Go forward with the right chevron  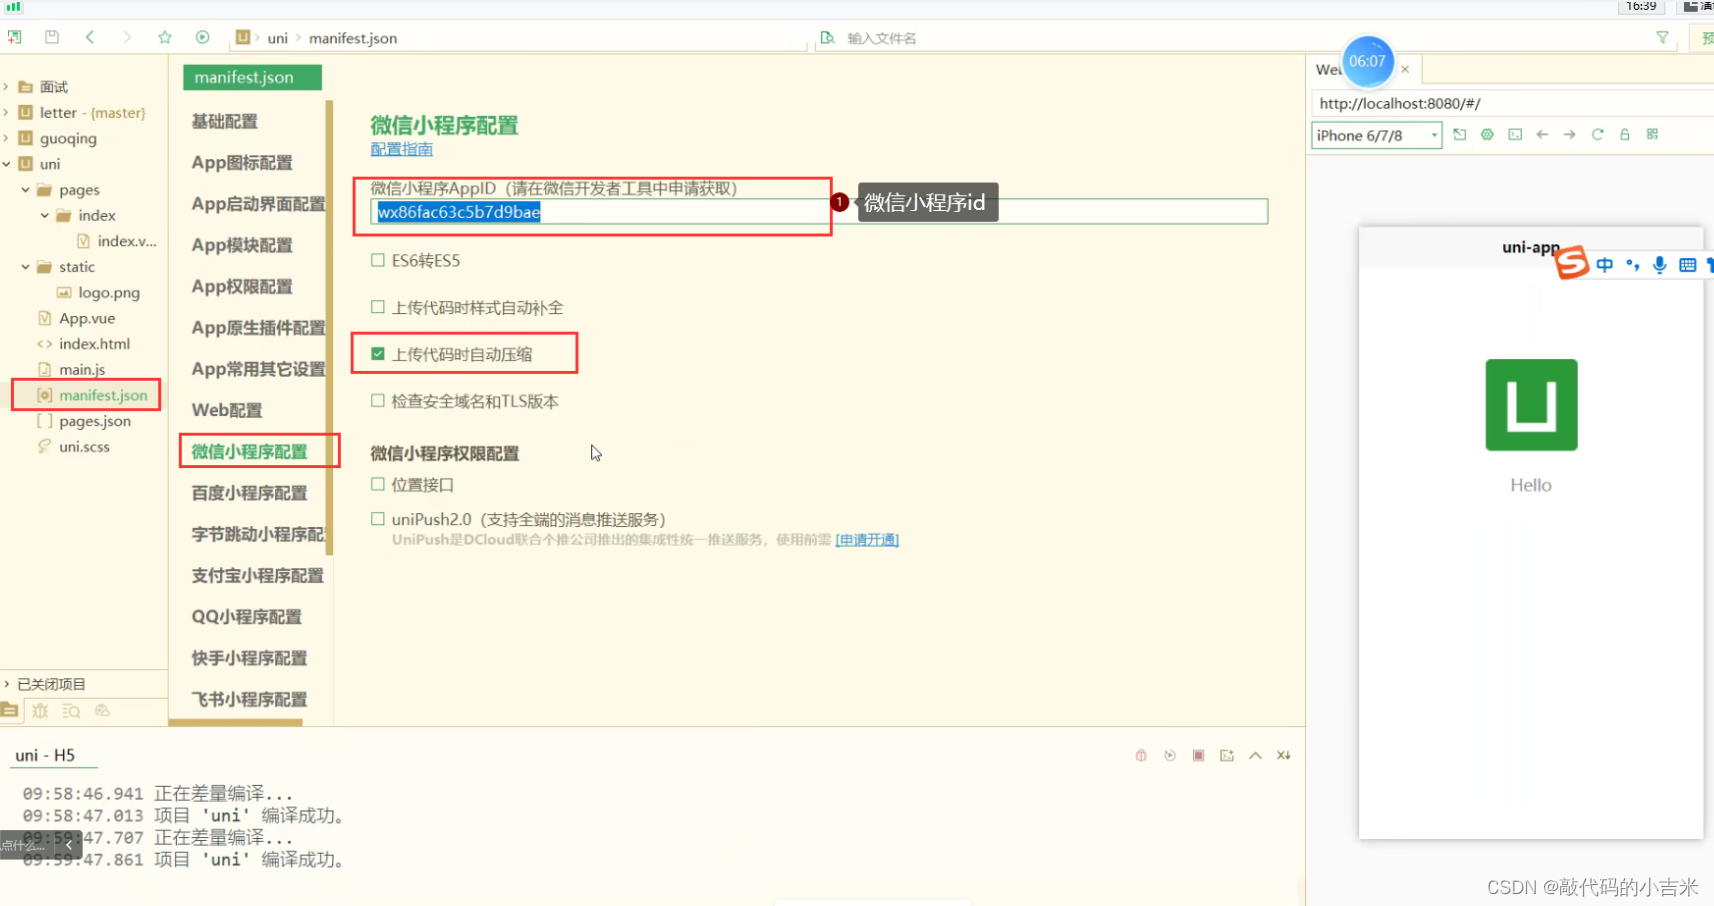(127, 37)
